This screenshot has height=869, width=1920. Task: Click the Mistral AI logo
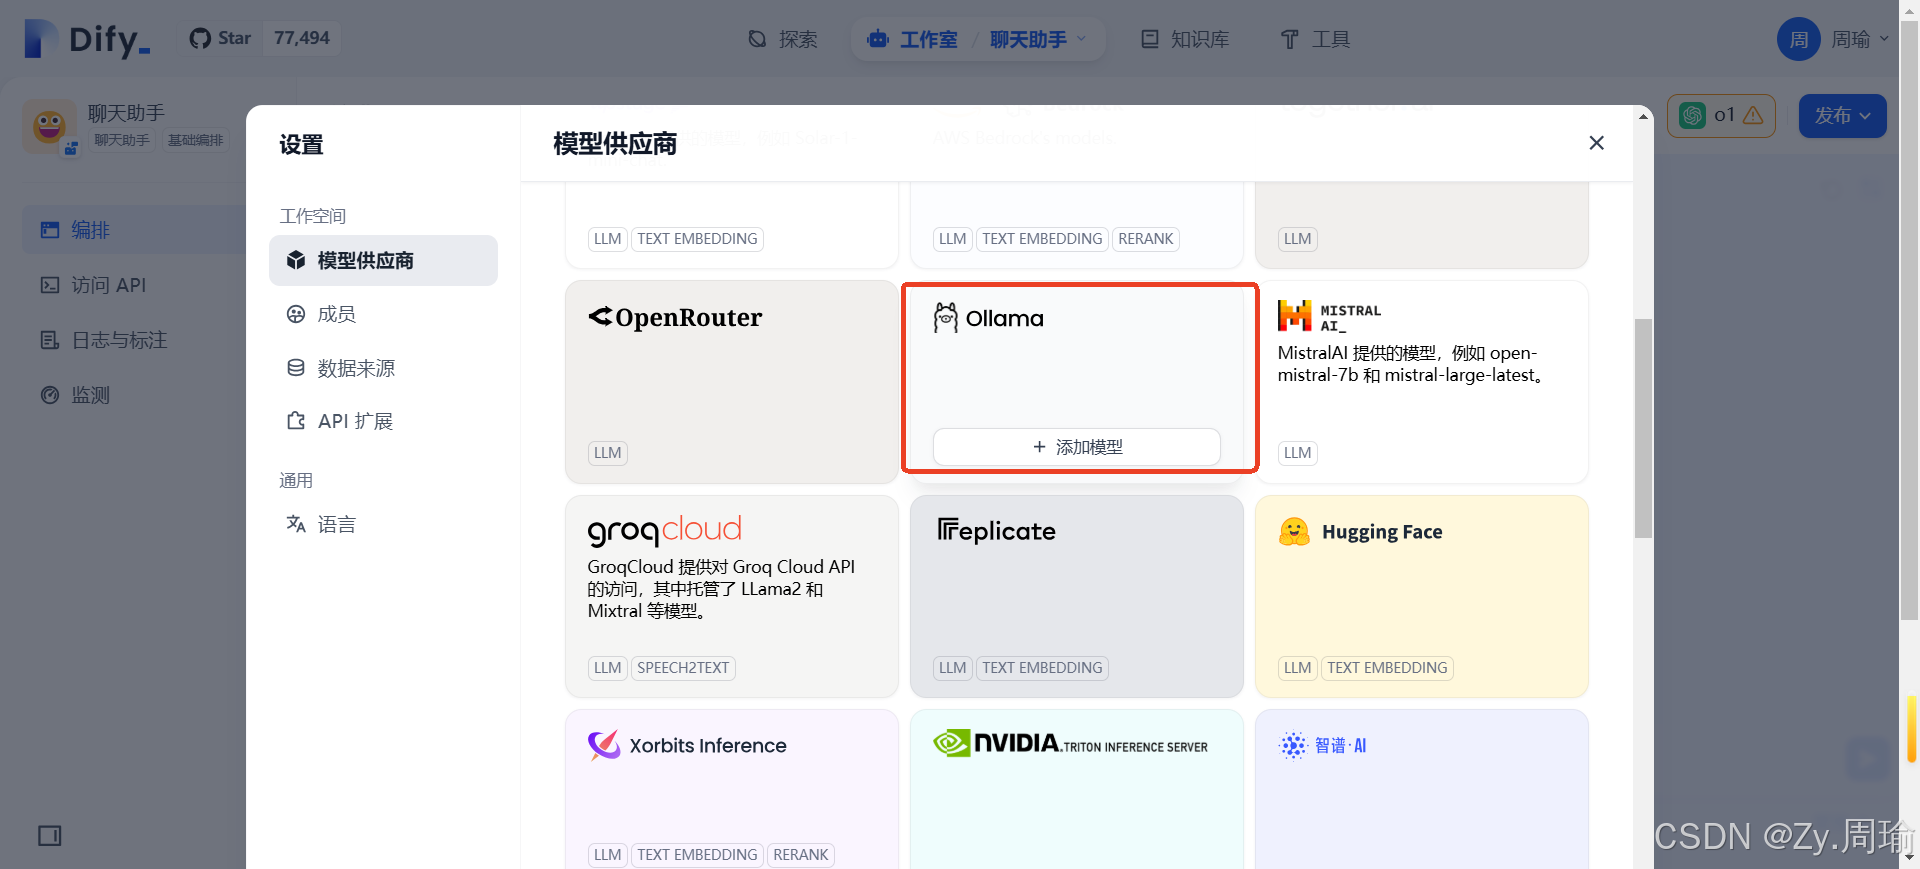(x=1329, y=316)
